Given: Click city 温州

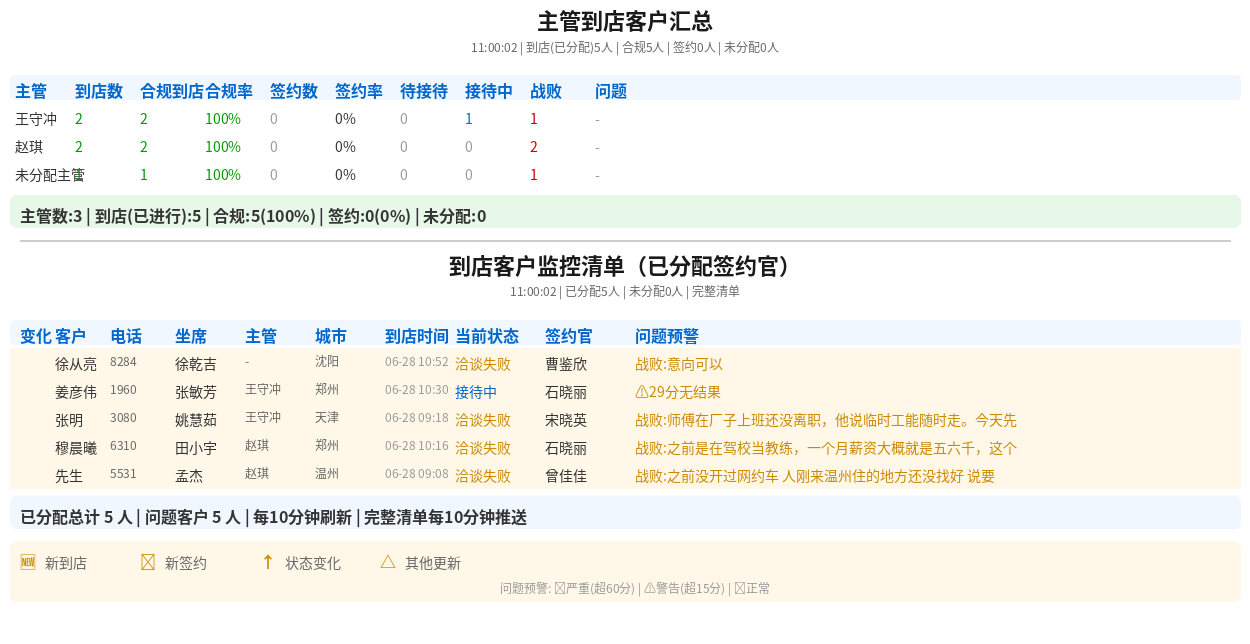Looking at the screenshot, I should [x=327, y=473].
